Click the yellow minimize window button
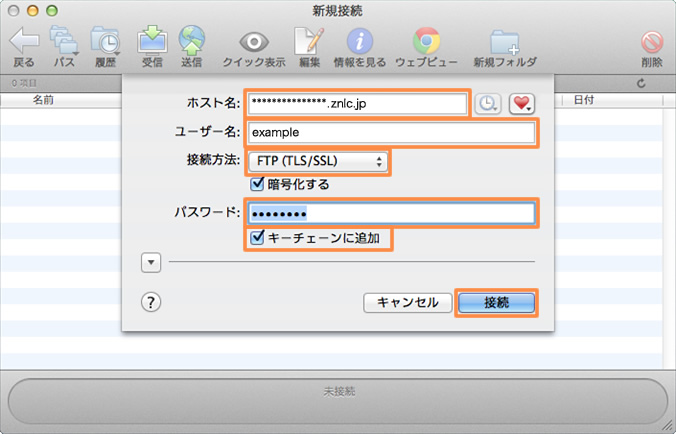Image resolution: width=676 pixels, height=434 pixels. [x=33, y=11]
